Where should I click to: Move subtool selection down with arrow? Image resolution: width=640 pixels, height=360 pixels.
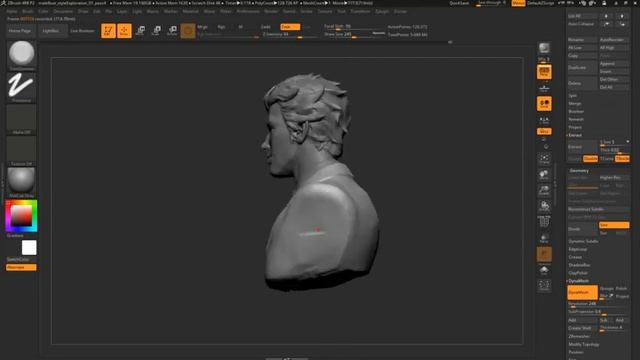pyautogui.click(x=622, y=16)
